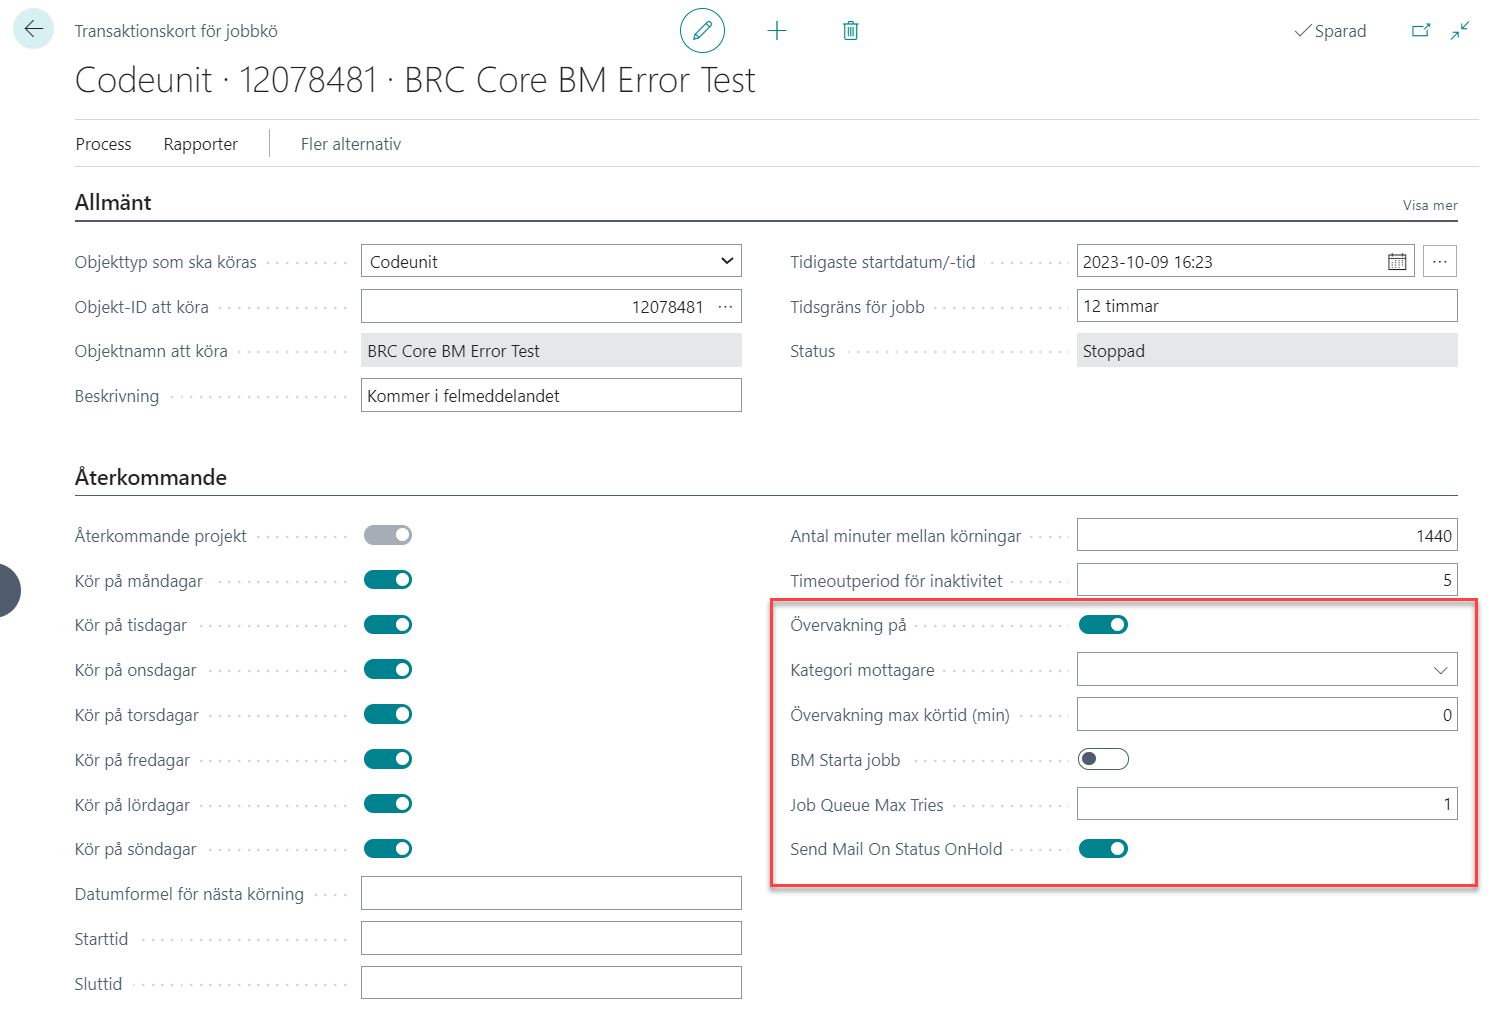Screen dimensions: 1493x1017
Task: Click Datumformel för nästa körning field
Action: (551, 893)
